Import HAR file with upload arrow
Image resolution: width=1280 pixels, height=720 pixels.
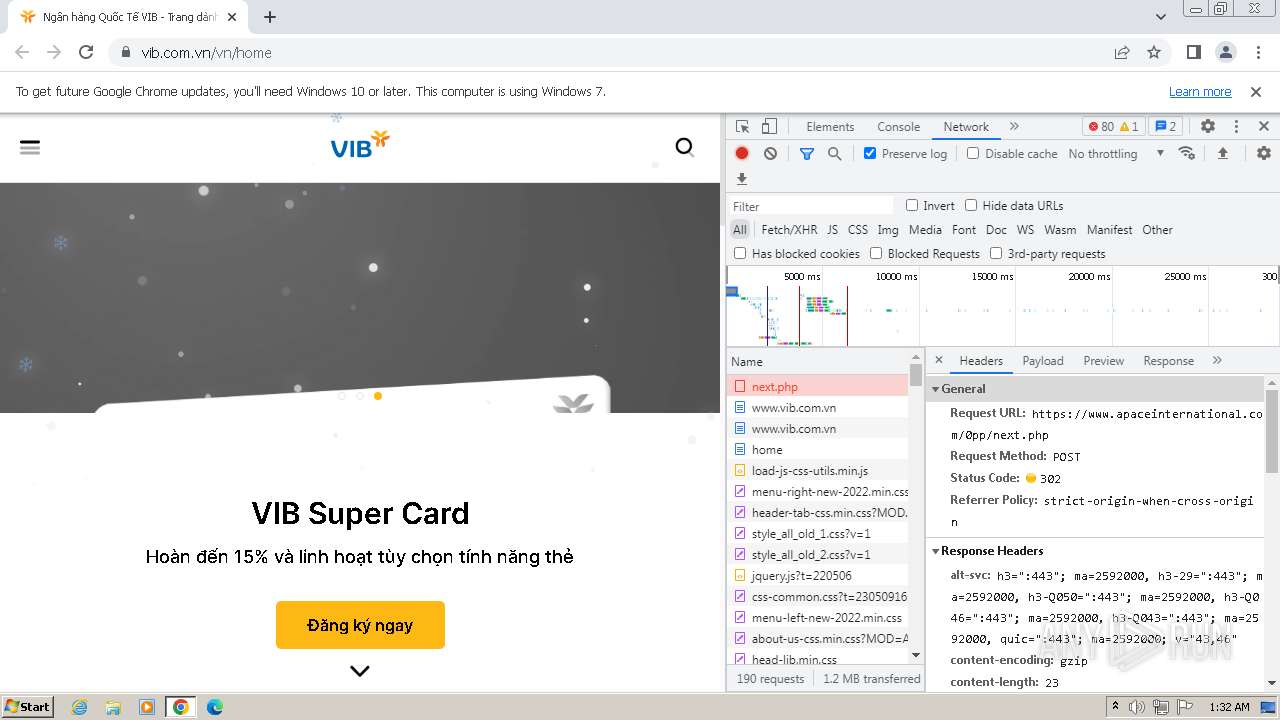pyautogui.click(x=1222, y=153)
